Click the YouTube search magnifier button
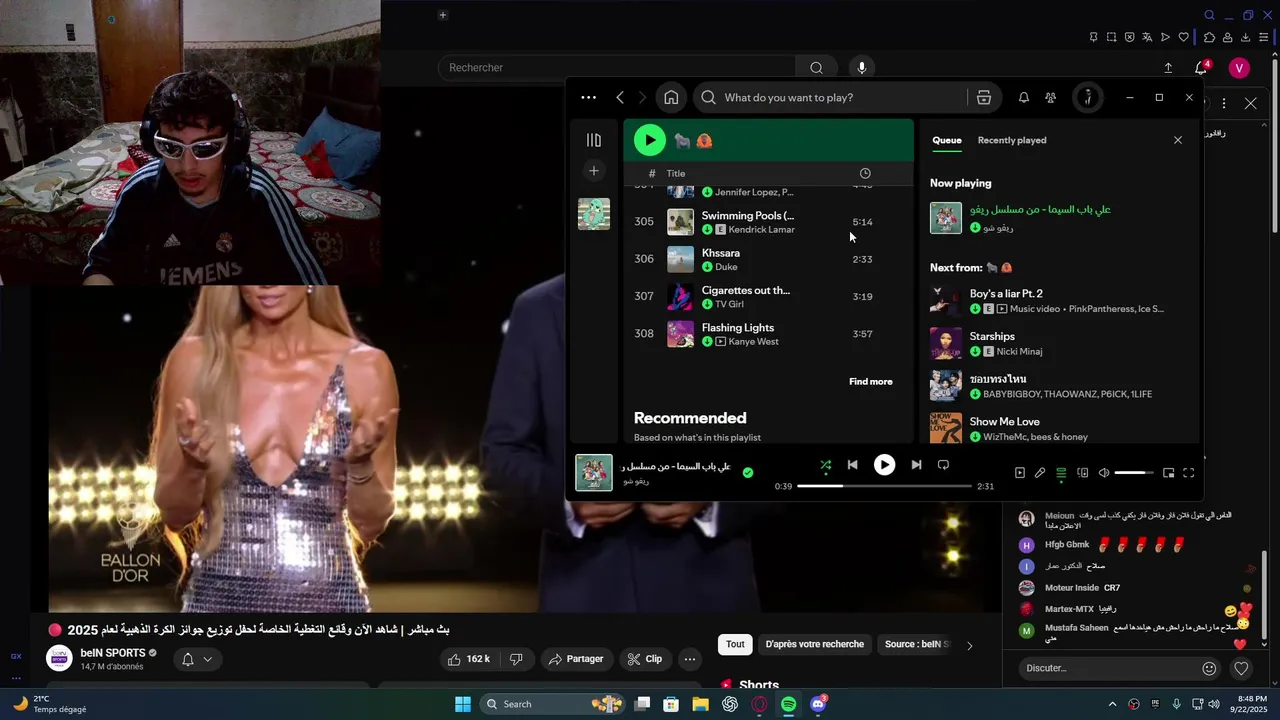 [817, 68]
